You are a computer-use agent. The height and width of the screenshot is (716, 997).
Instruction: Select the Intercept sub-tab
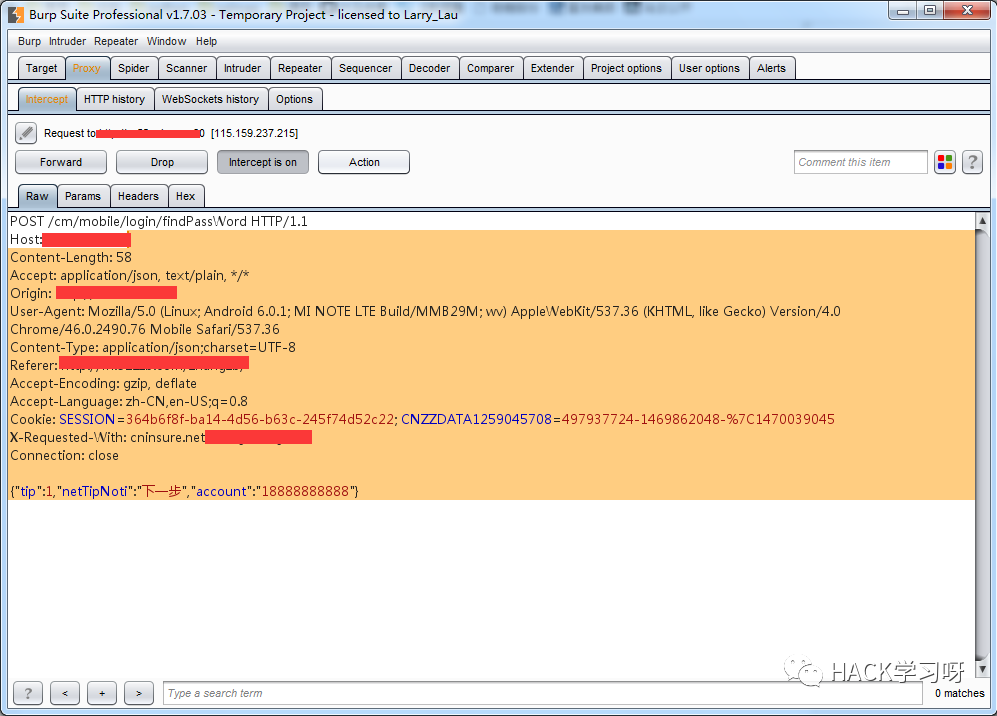tap(46, 99)
